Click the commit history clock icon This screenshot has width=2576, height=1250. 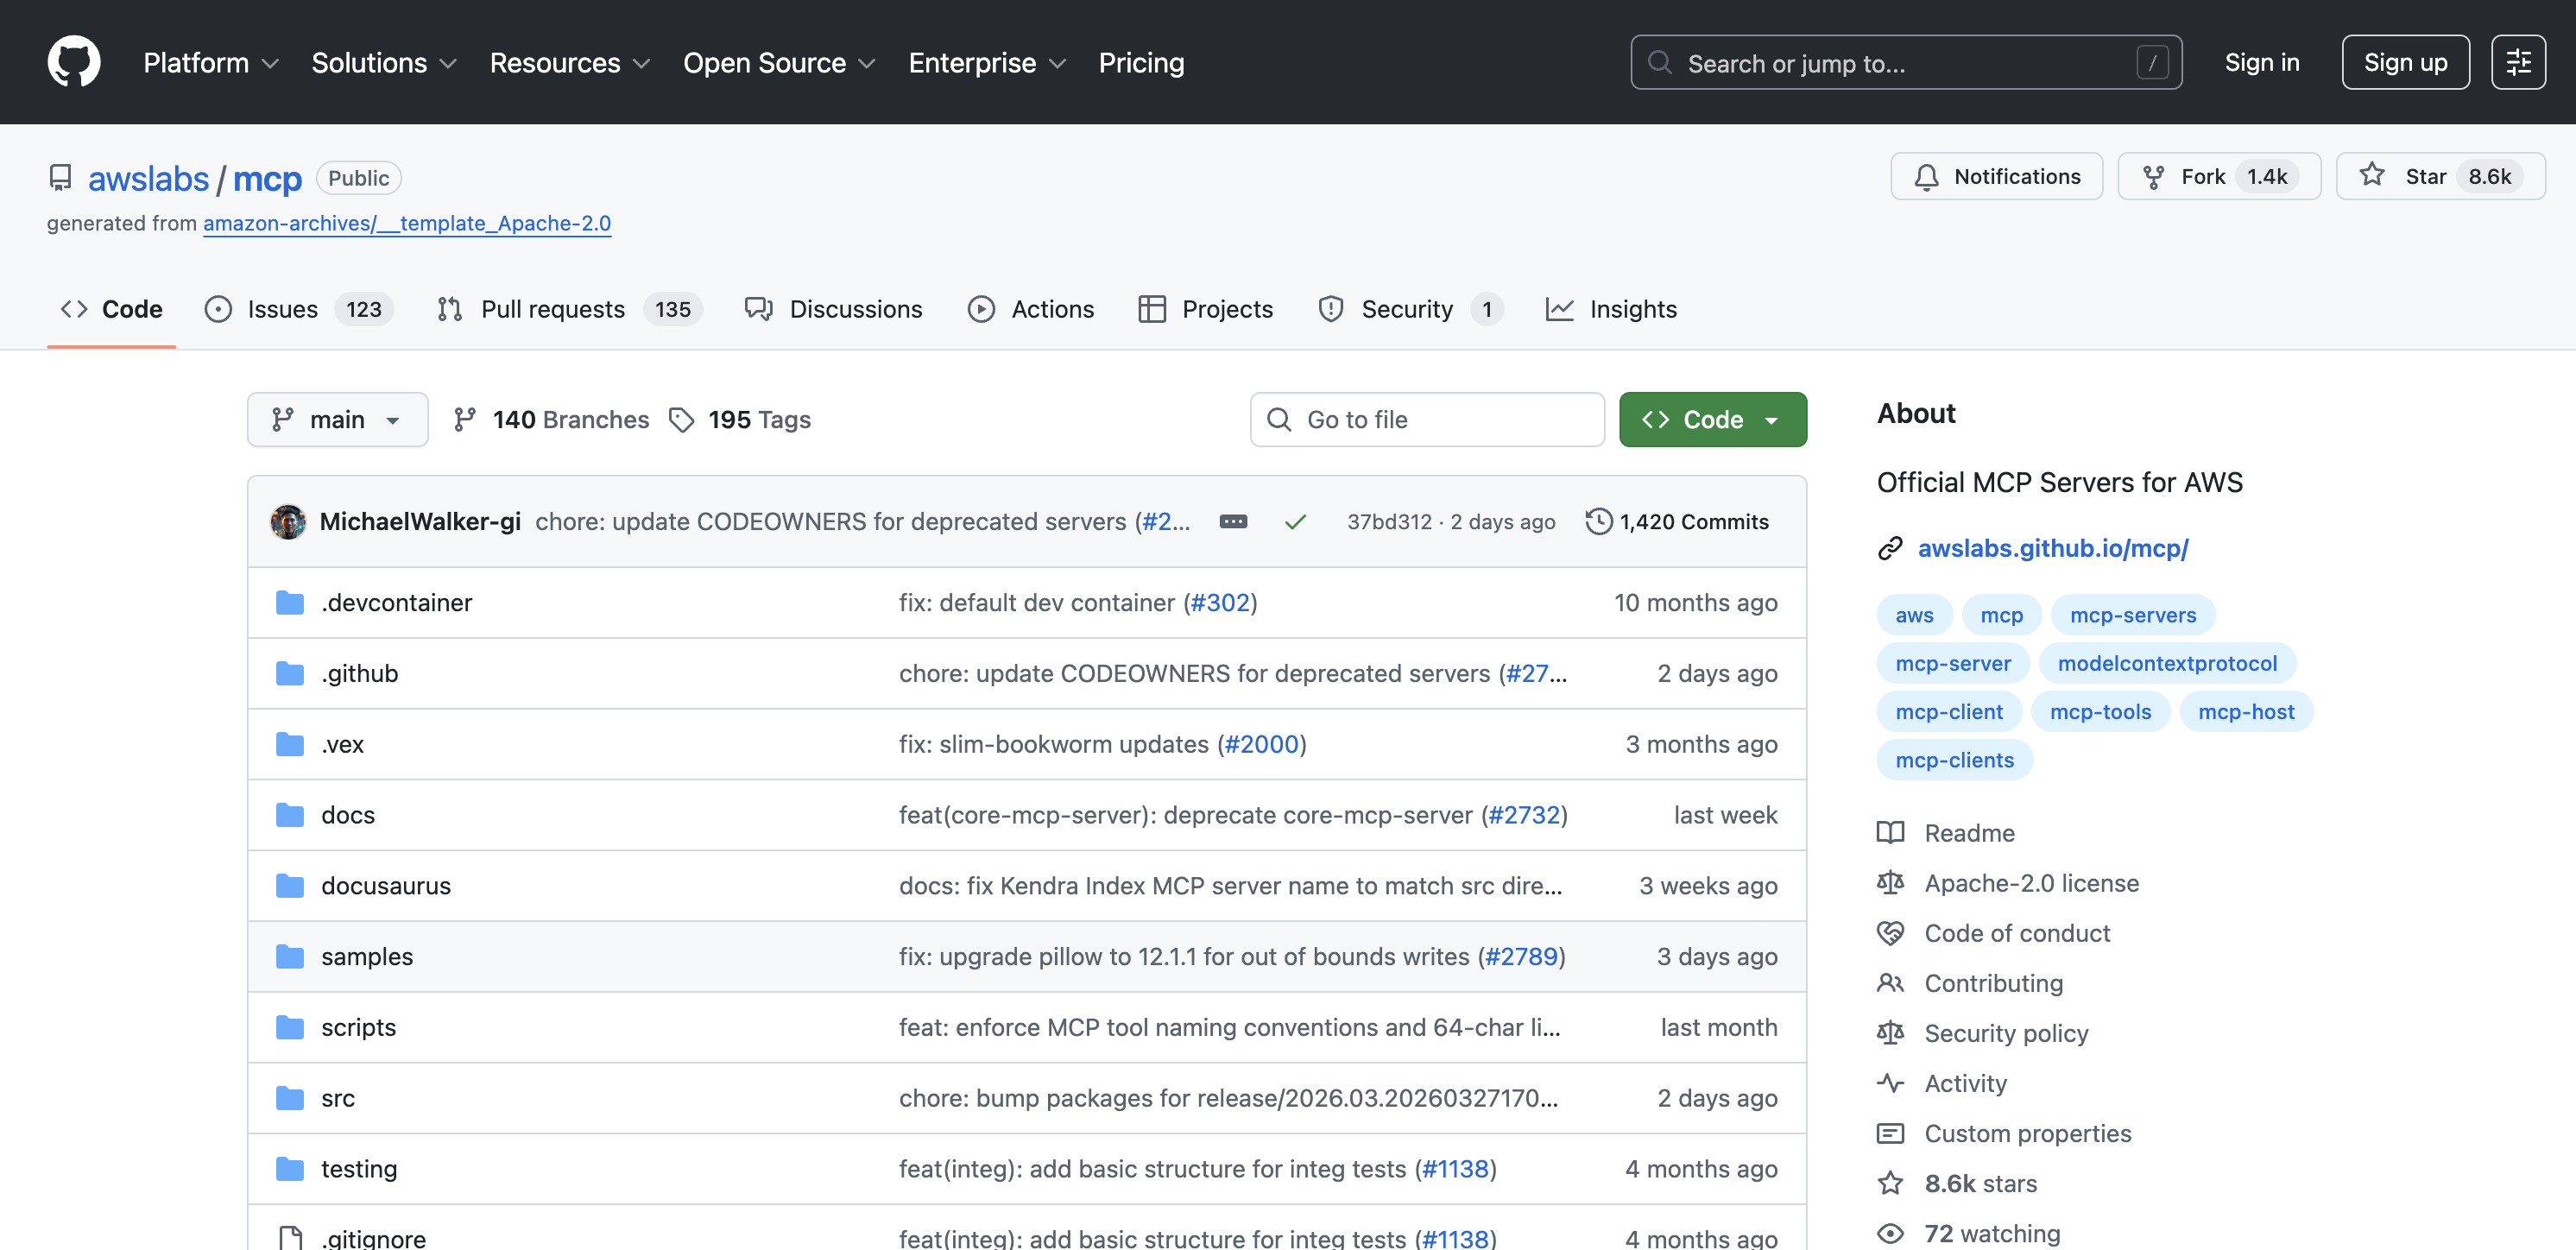coord(1598,521)
